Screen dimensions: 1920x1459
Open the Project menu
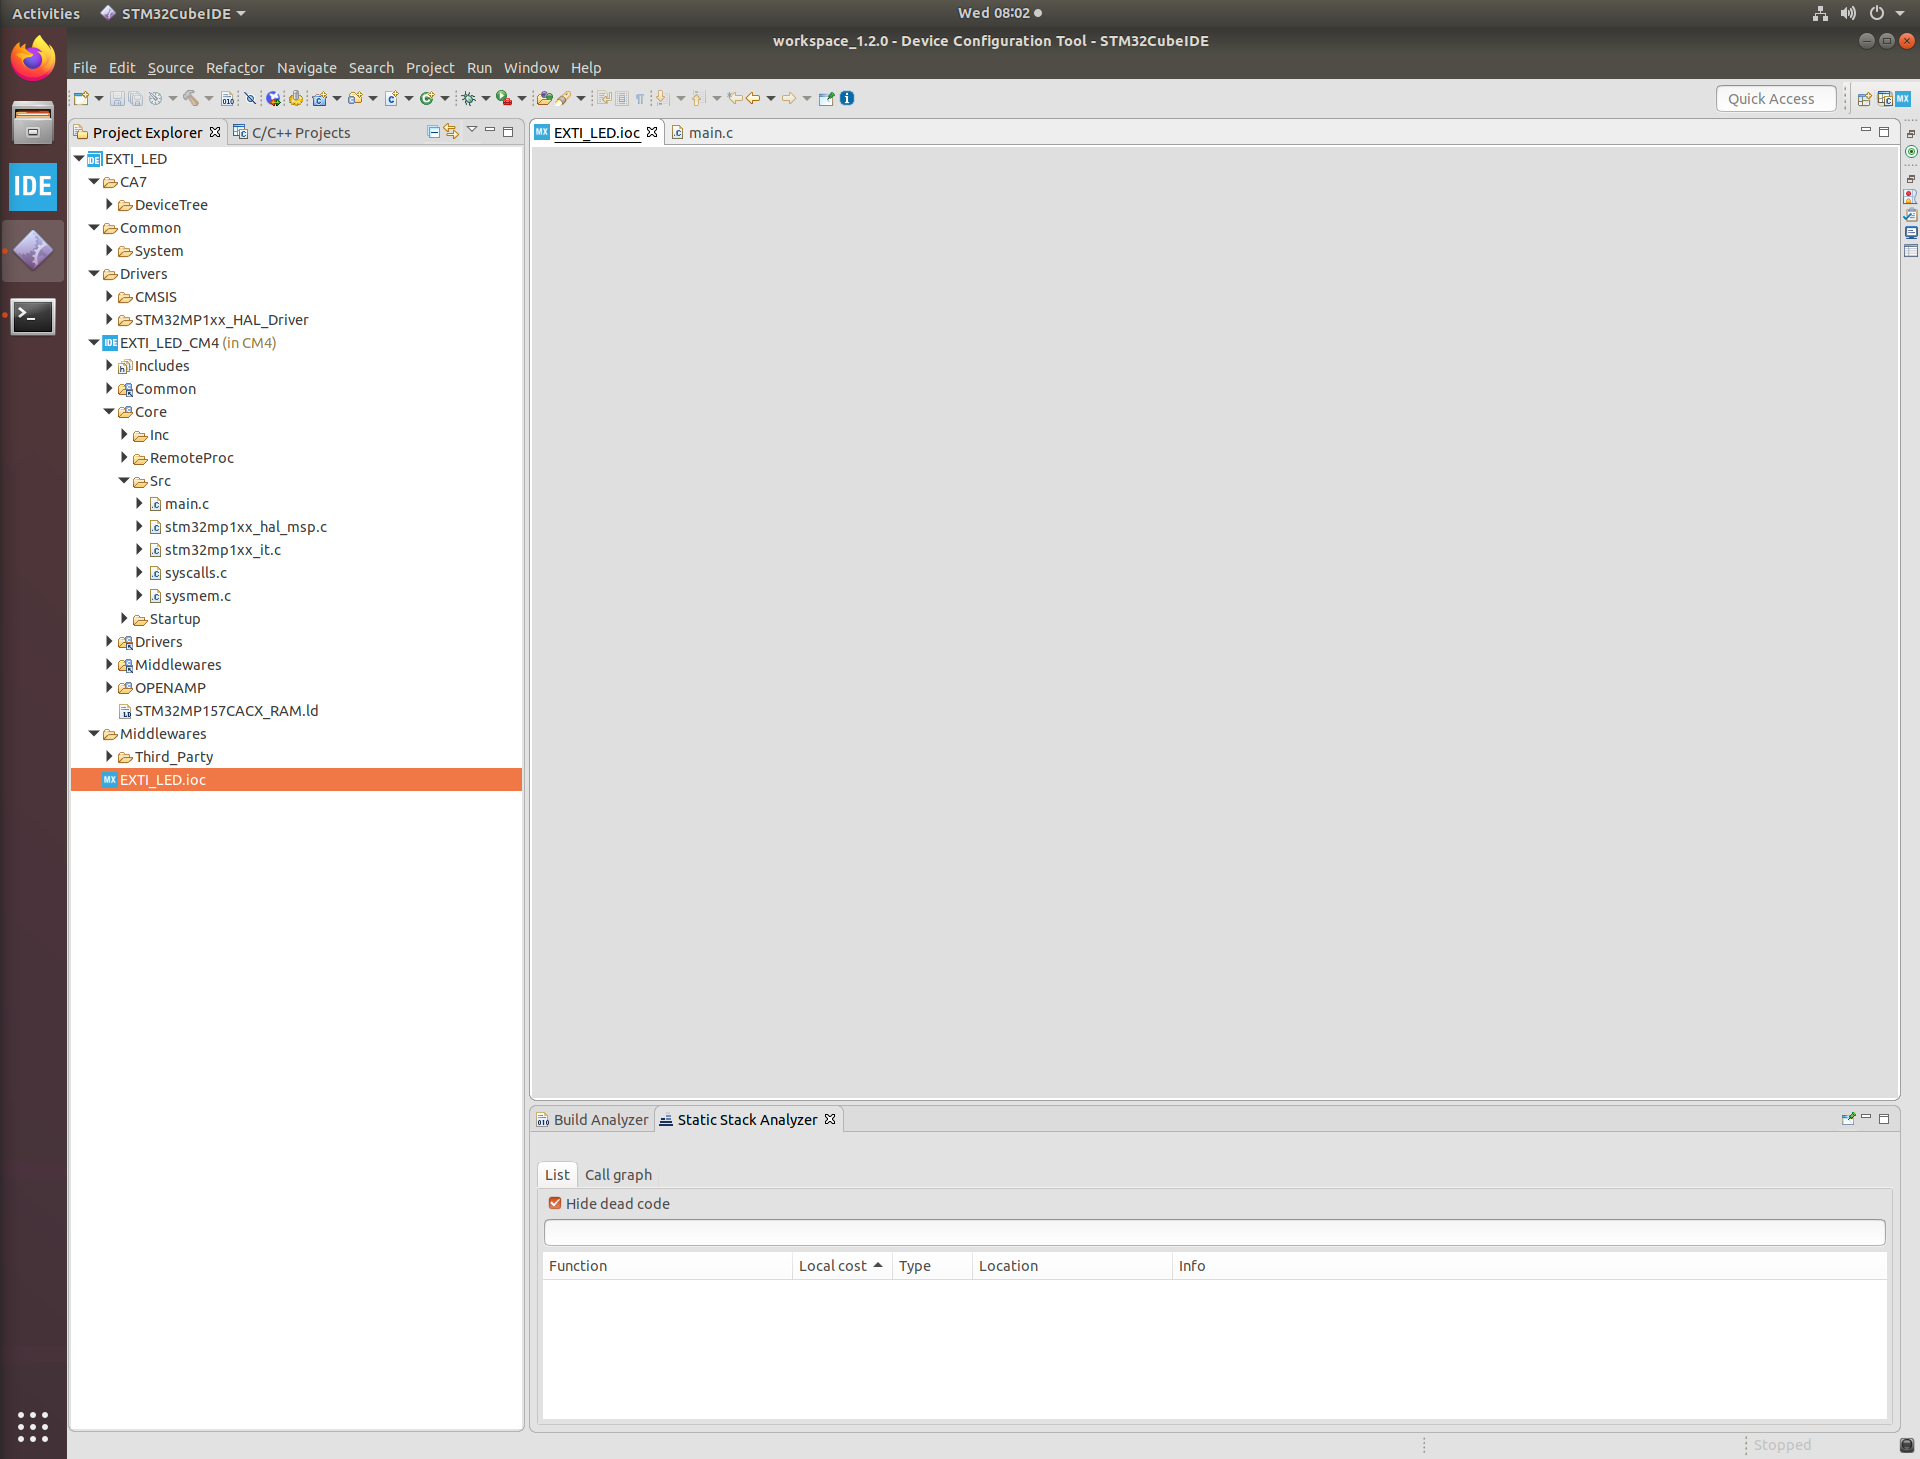[430, 68]
